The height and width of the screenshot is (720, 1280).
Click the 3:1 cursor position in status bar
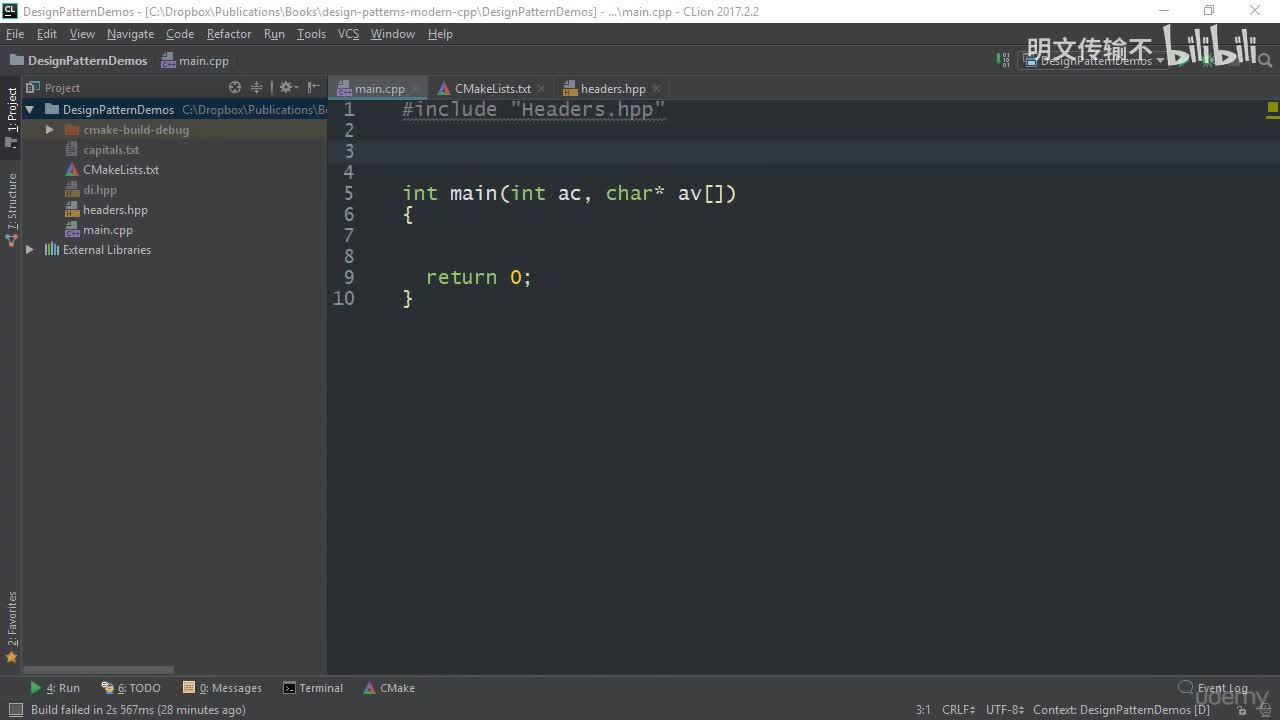point(923,710)
